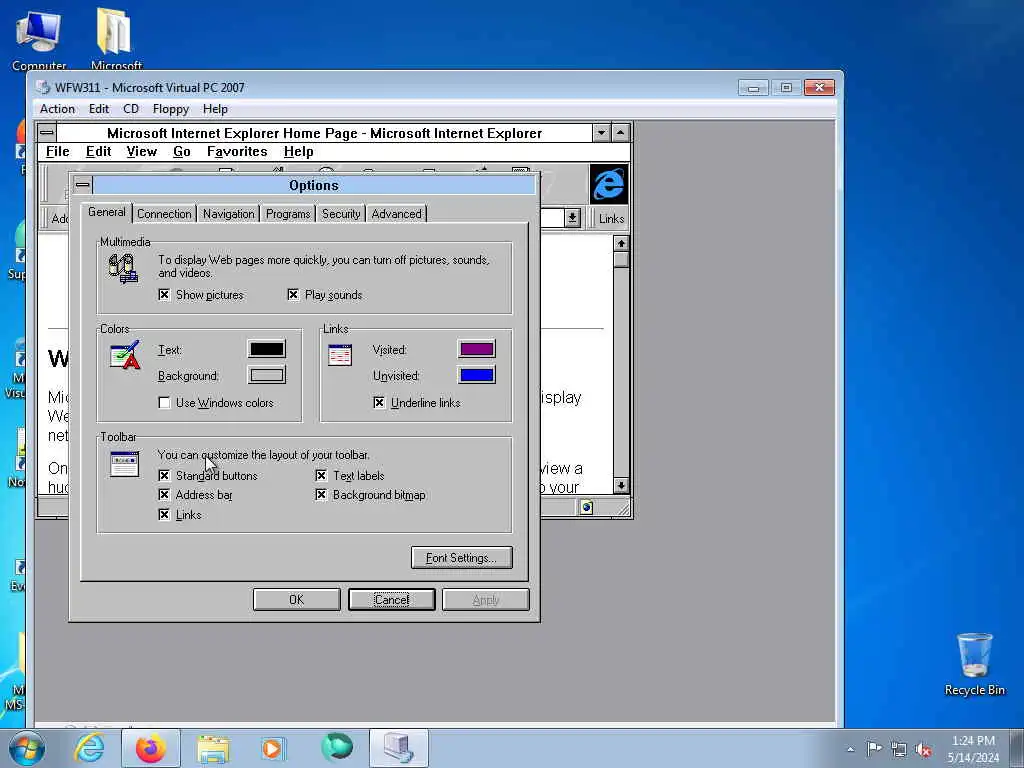This screenshot has width=1024, height=768.
Task: Click the network tray icon
Action: click(899, 749)
